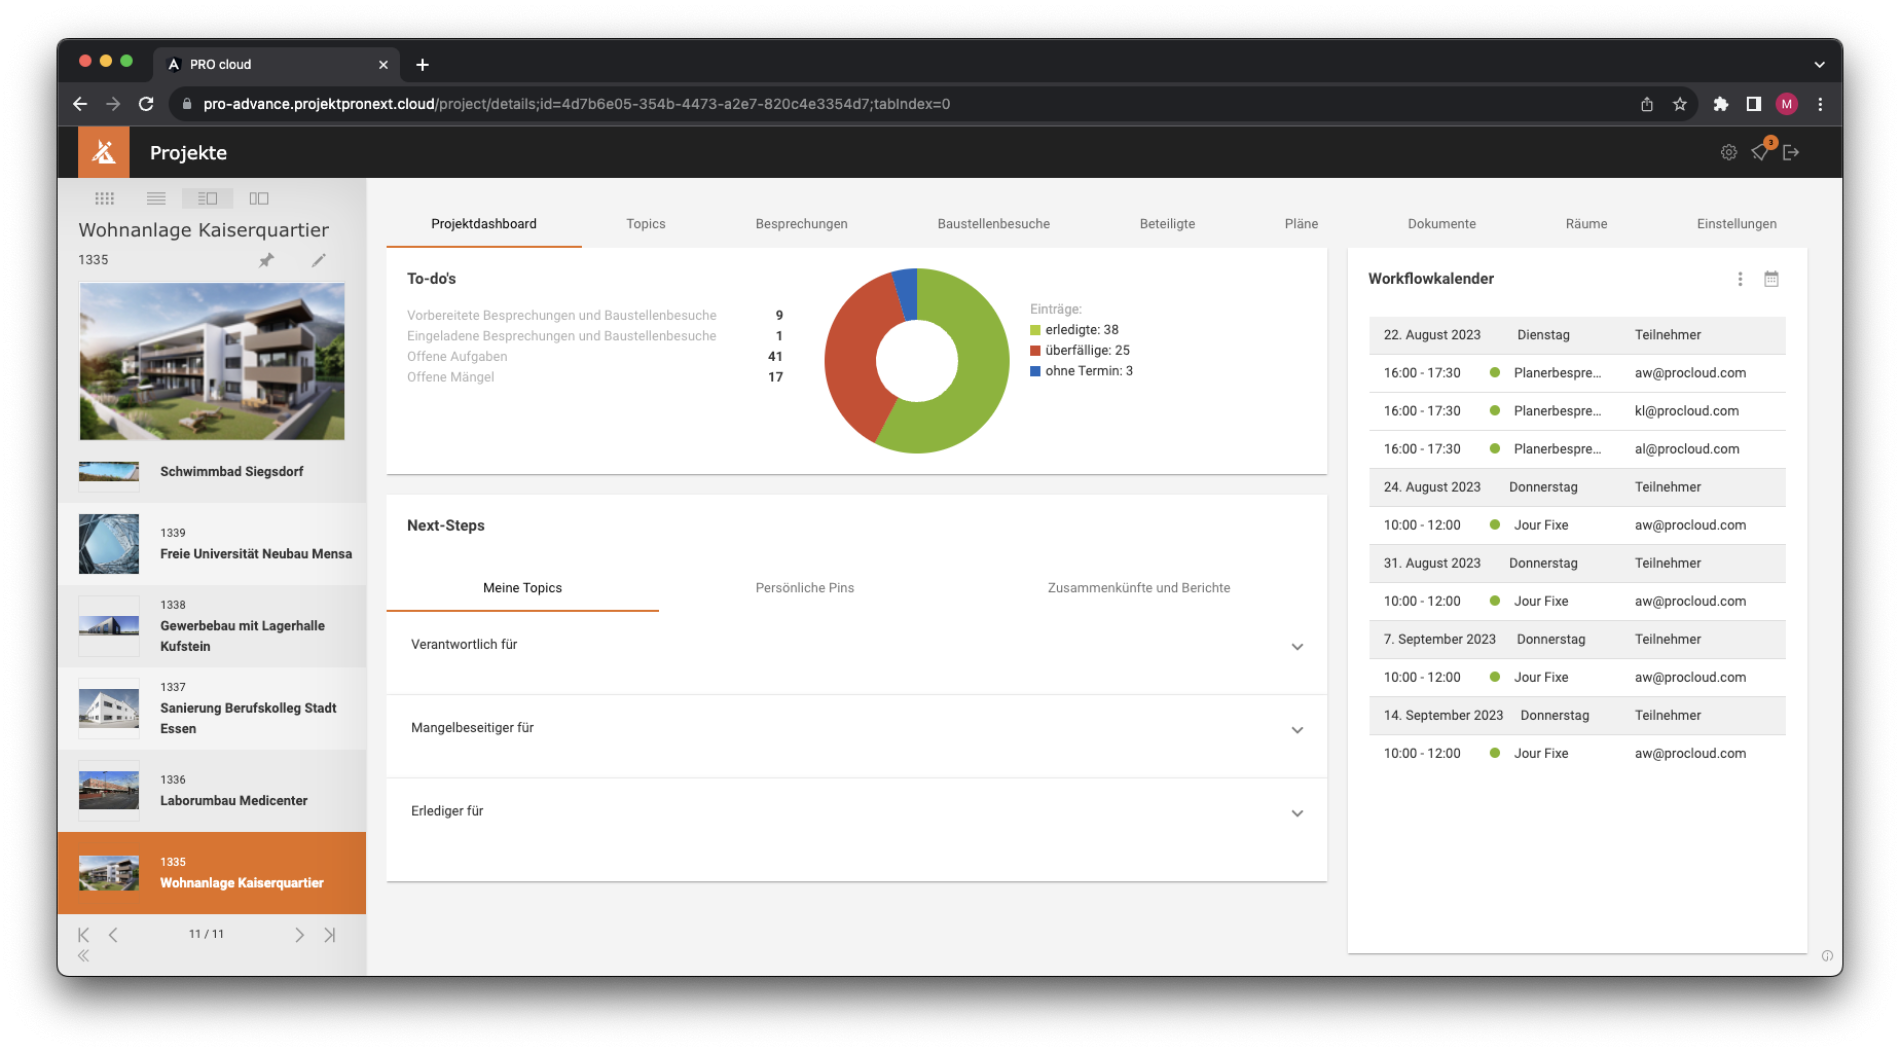Open Workflowkalender three-dot menu

click(x=1740, y=279)
